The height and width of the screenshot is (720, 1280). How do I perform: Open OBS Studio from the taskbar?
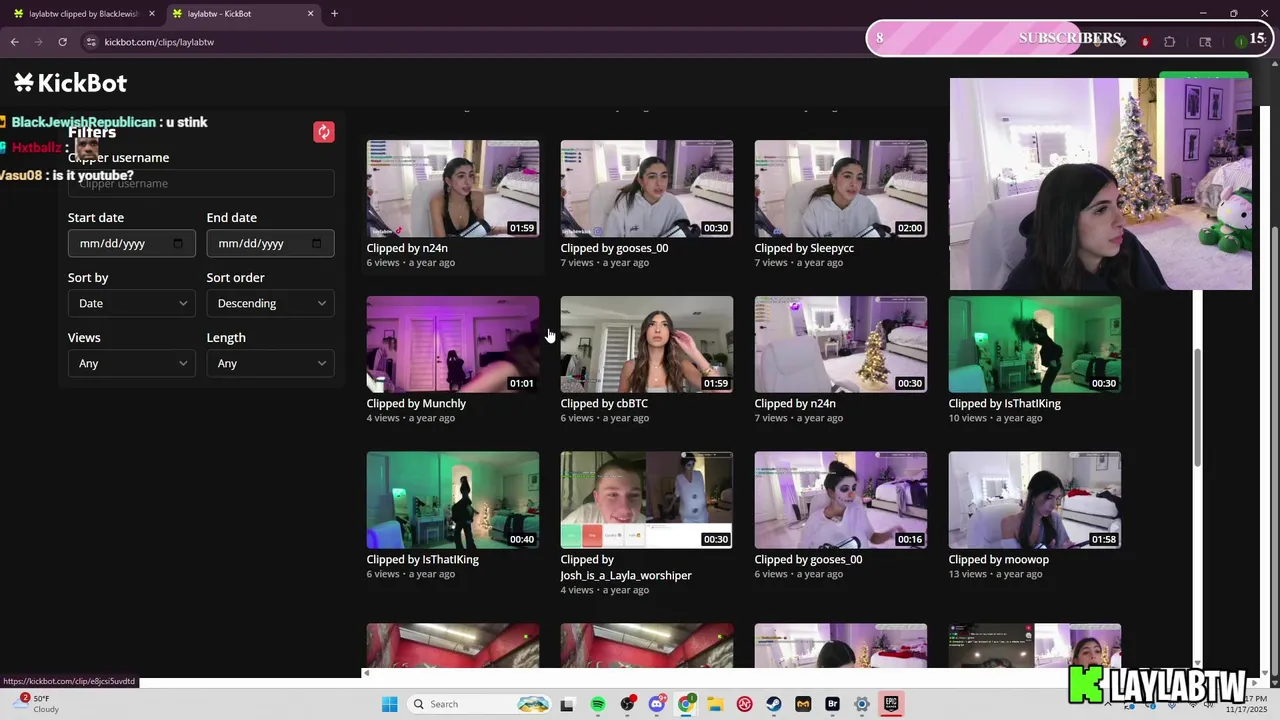(627, 704)
